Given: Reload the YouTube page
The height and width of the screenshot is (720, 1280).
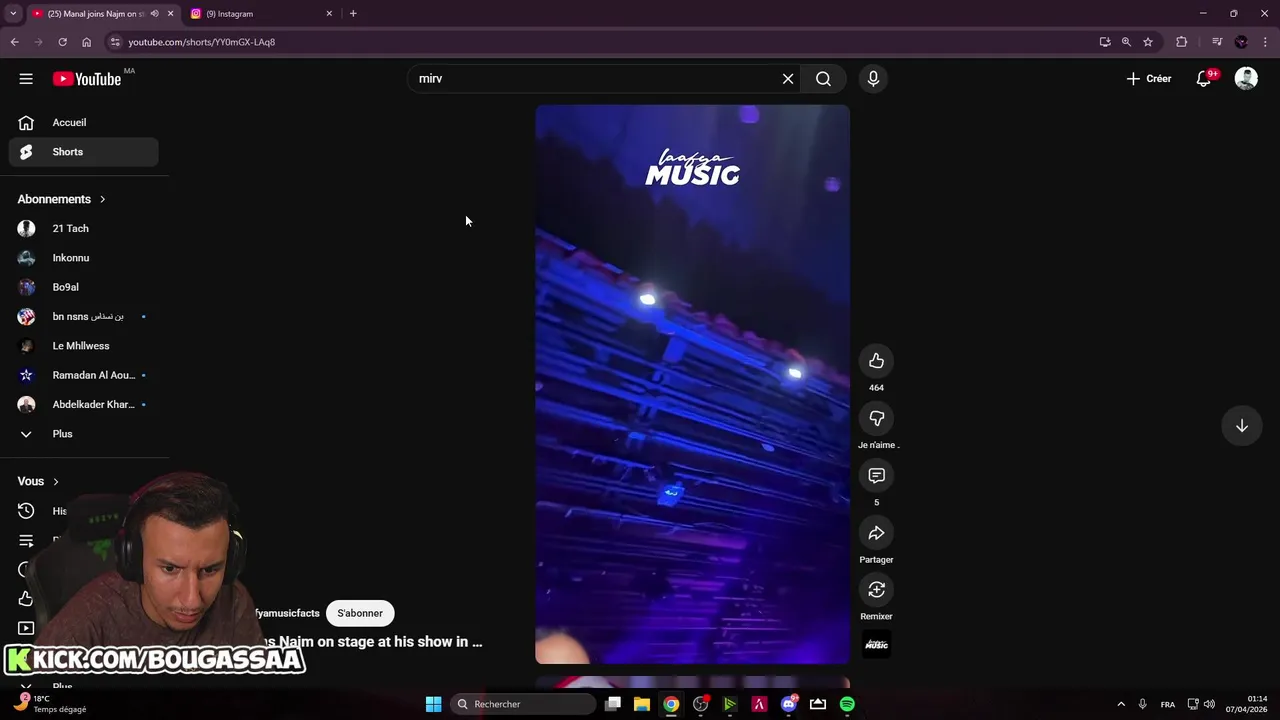Looking at the screenshot, I should pyautogui.click(x=62, y=42).
